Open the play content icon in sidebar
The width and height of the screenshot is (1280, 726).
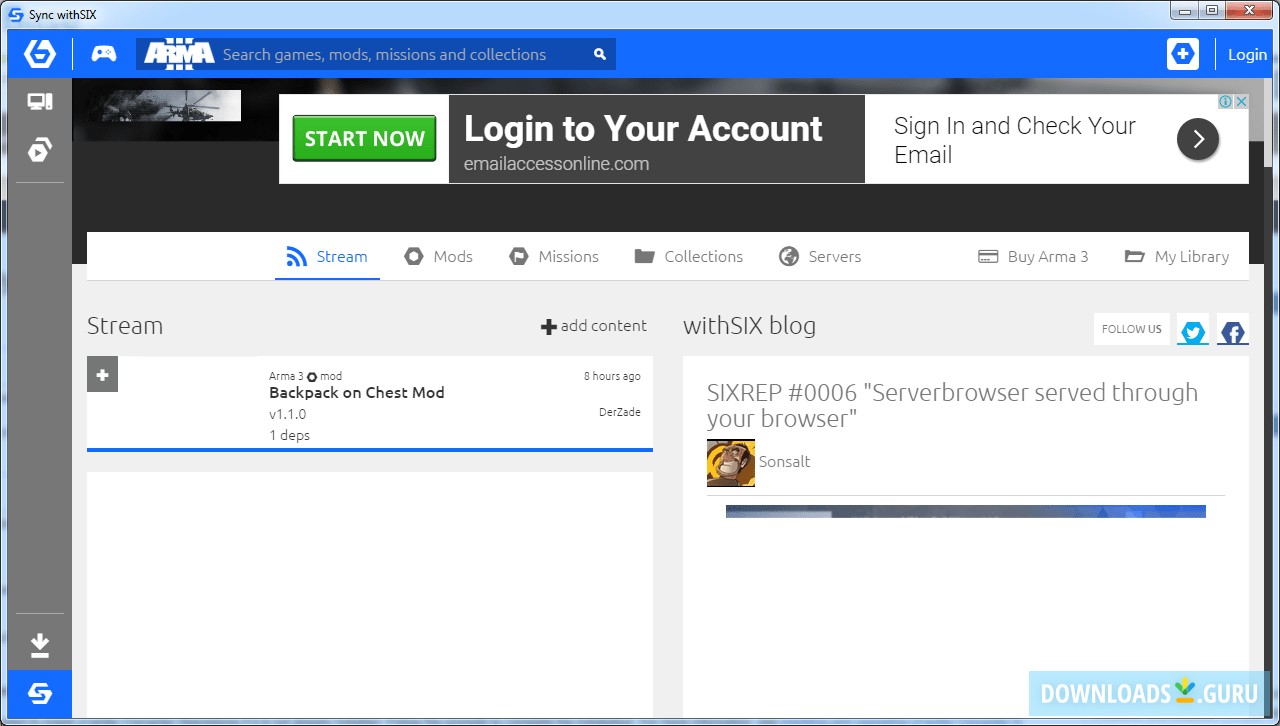tap(40, 150)
